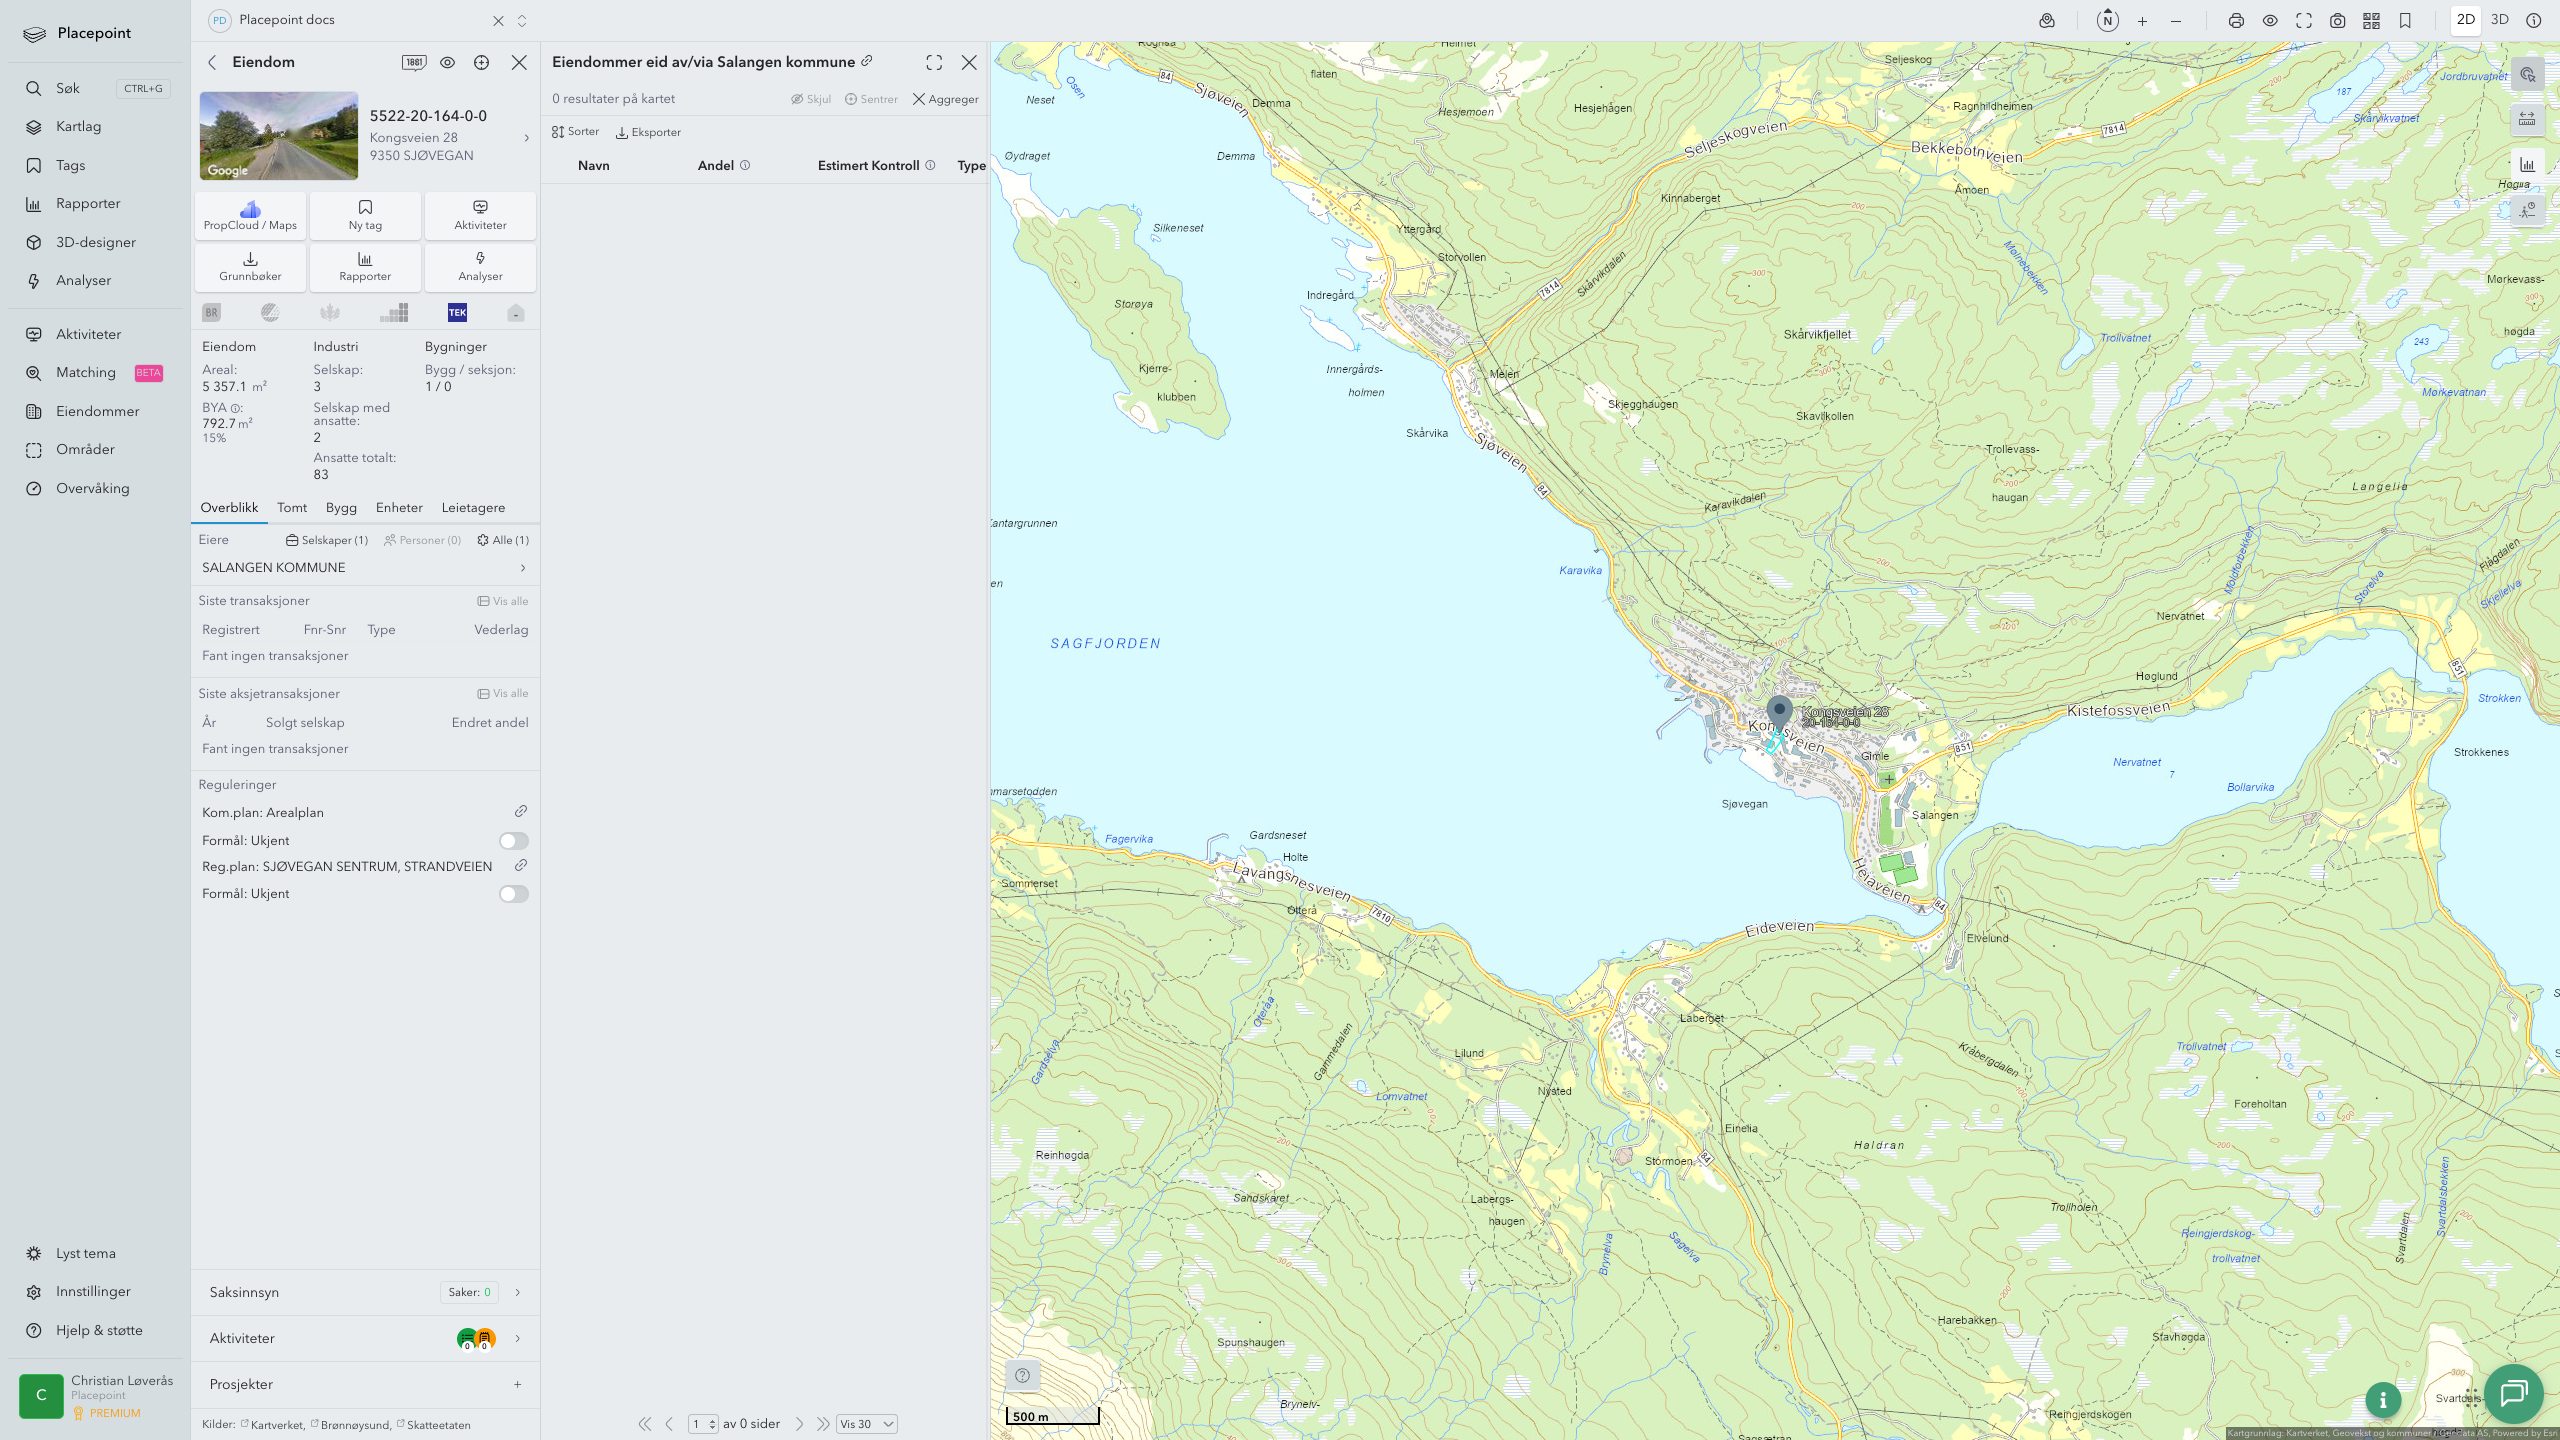Open the Placepoint docs tab switcher arrows
The height and width of the screenshot is (1440, 2560).
click(x=522, y=21)
